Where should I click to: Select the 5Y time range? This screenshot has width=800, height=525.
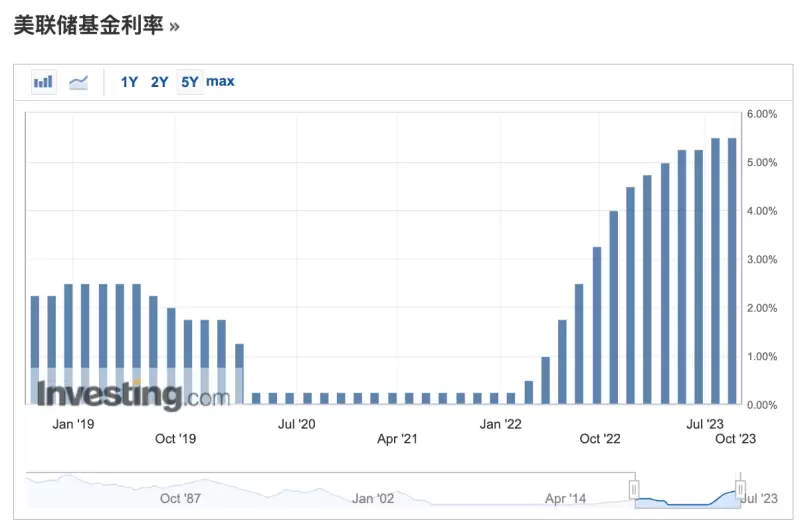(x=189, y=82)
